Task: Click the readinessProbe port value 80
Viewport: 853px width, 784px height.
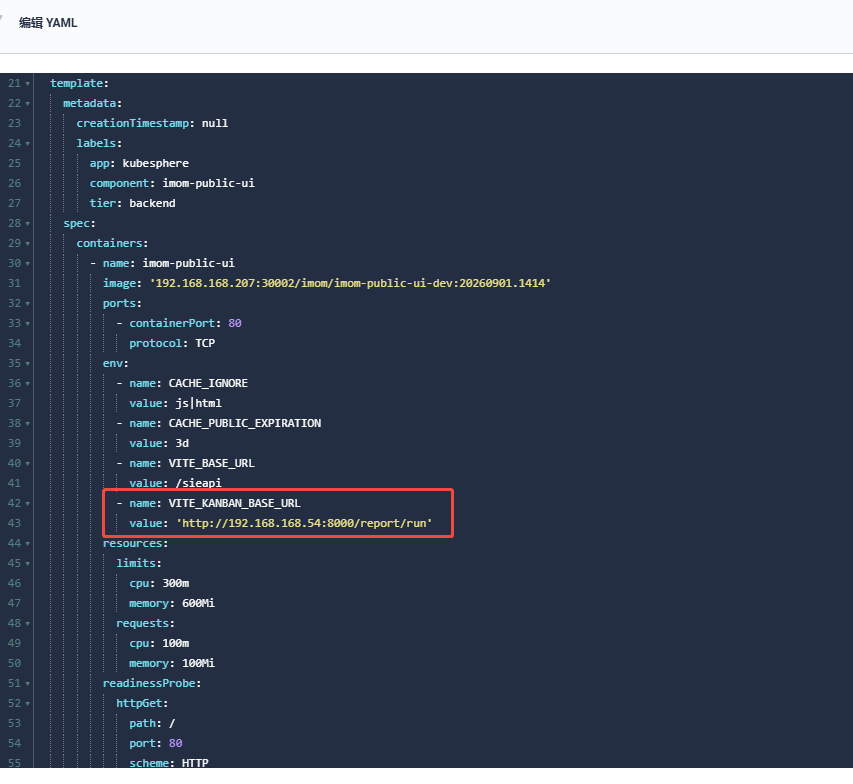Action: 176,743
